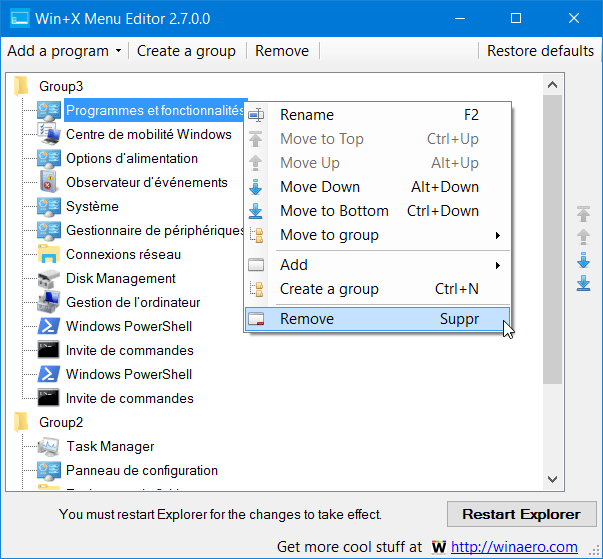This screenshot has width=603, height=559.
Task: Select Options d'alimentation item
Action: [x=132, y=158]
